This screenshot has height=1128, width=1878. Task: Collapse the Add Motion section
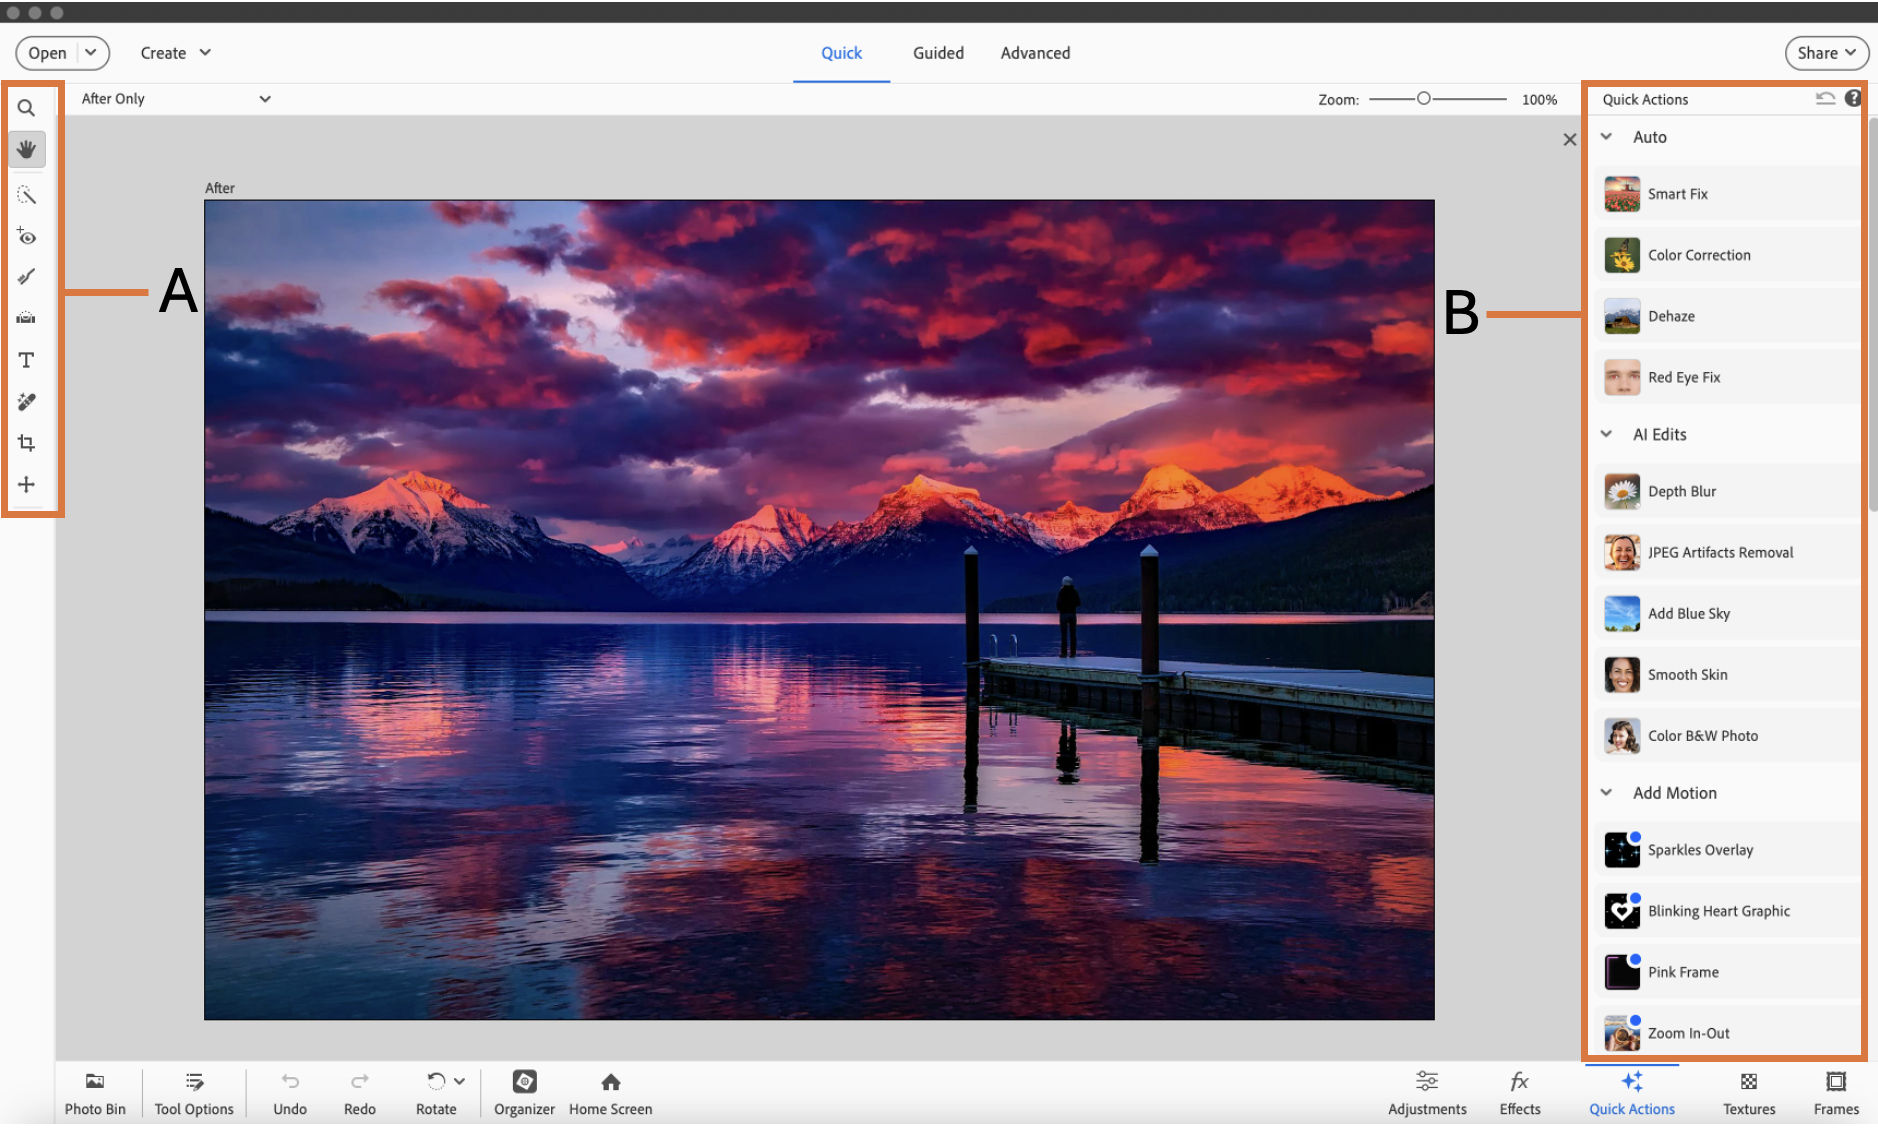click(x=1606, y=793)
